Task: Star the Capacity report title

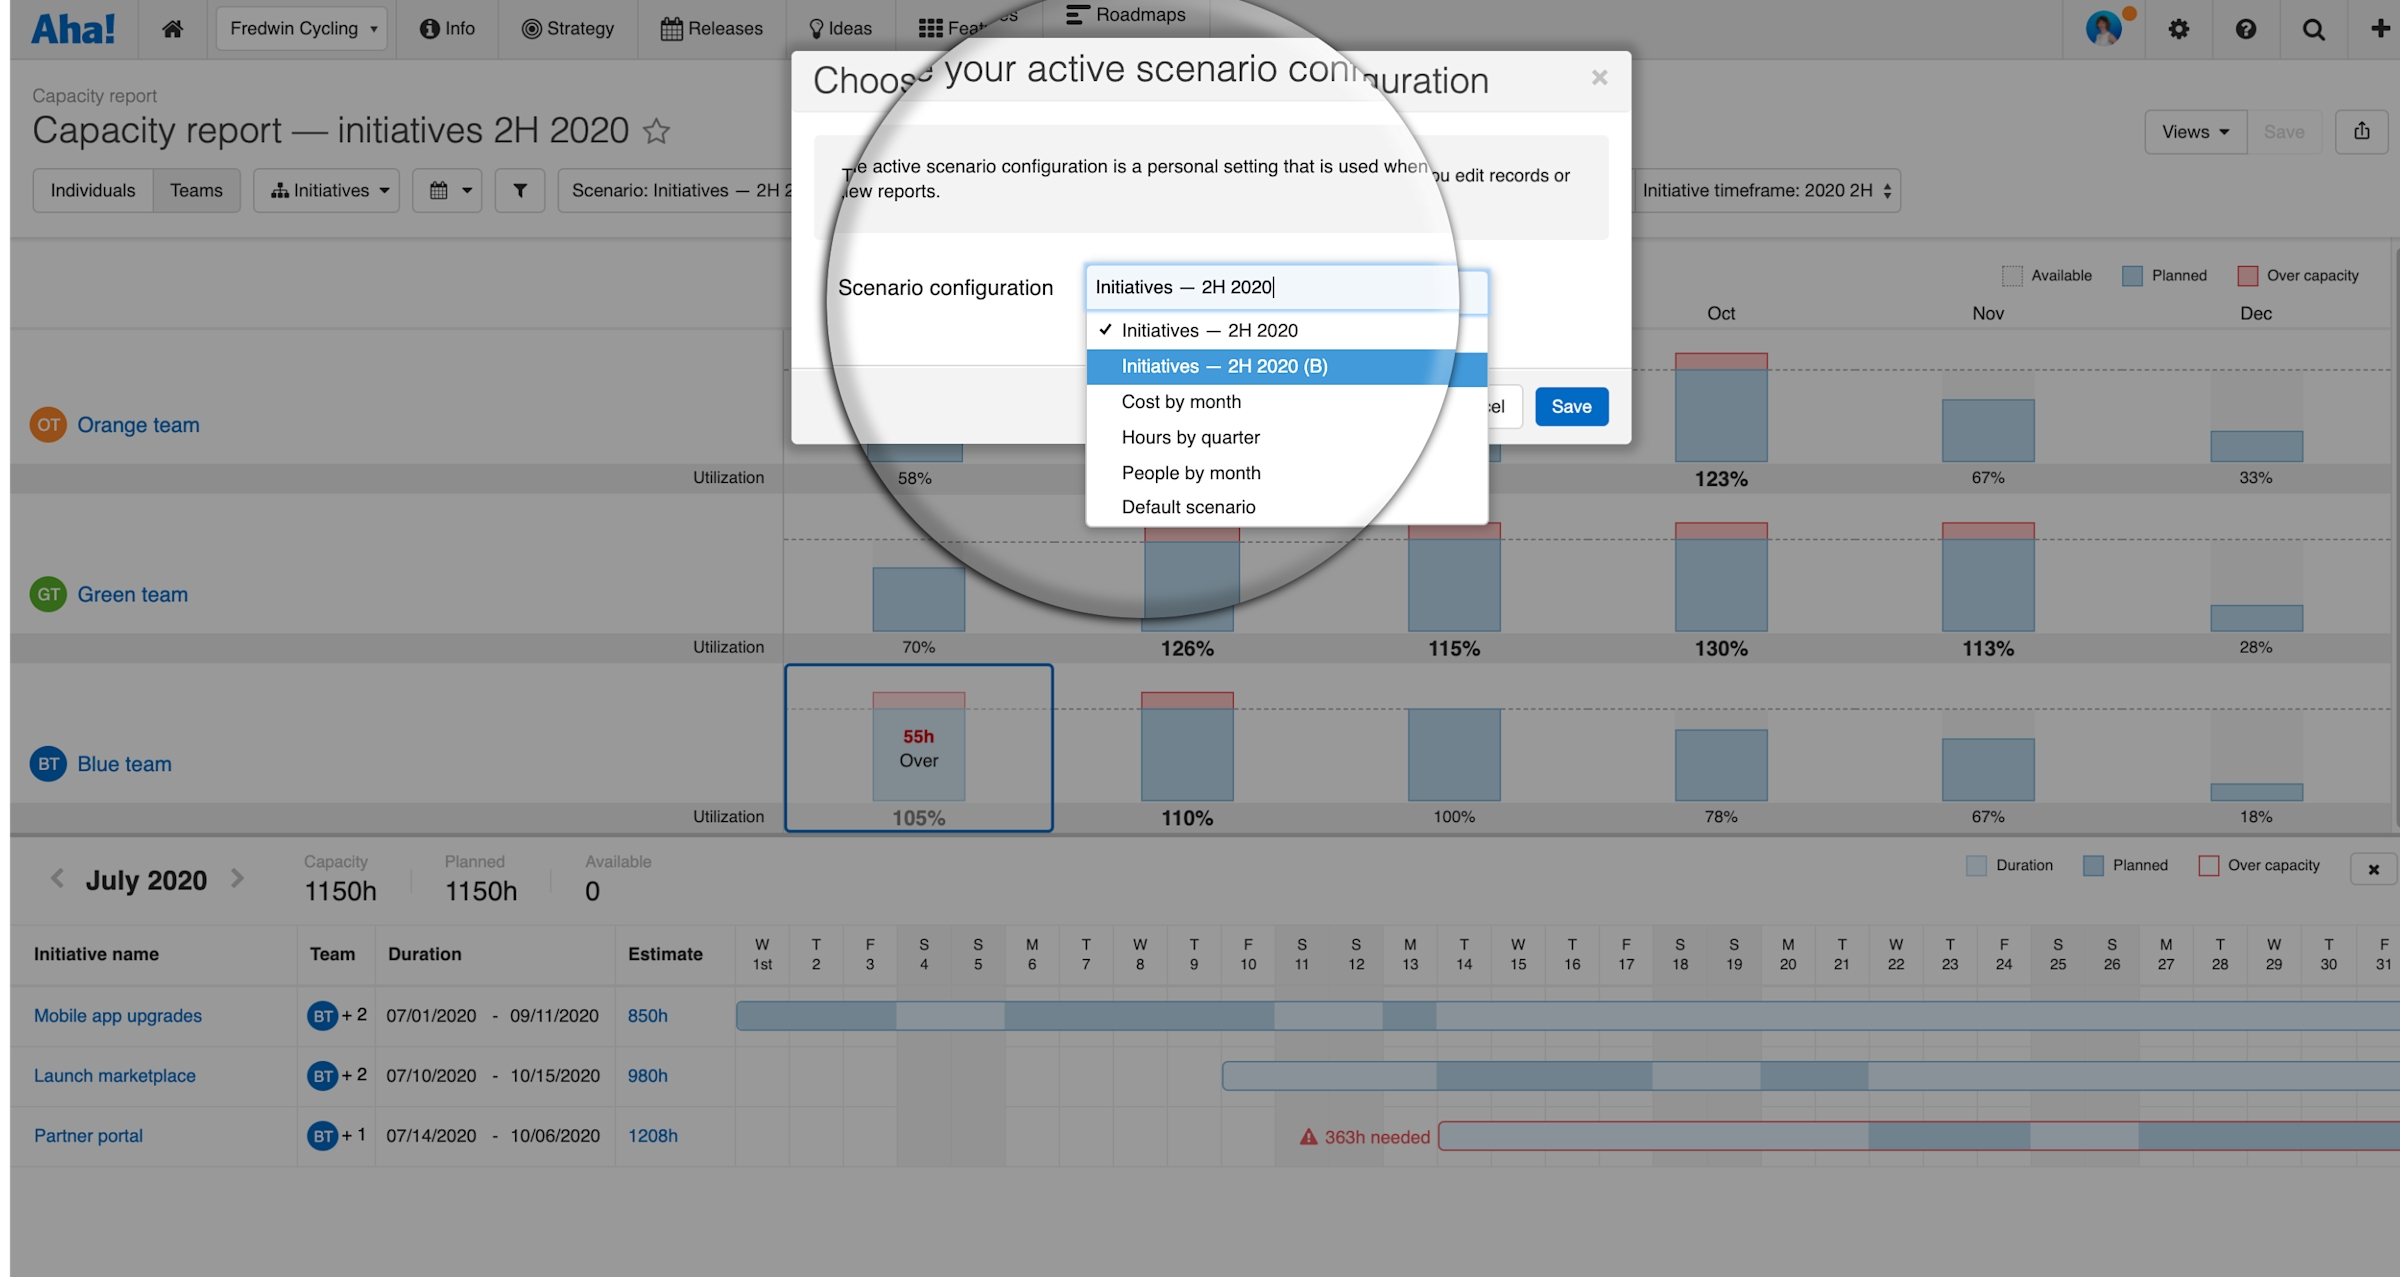Action: 657,131
